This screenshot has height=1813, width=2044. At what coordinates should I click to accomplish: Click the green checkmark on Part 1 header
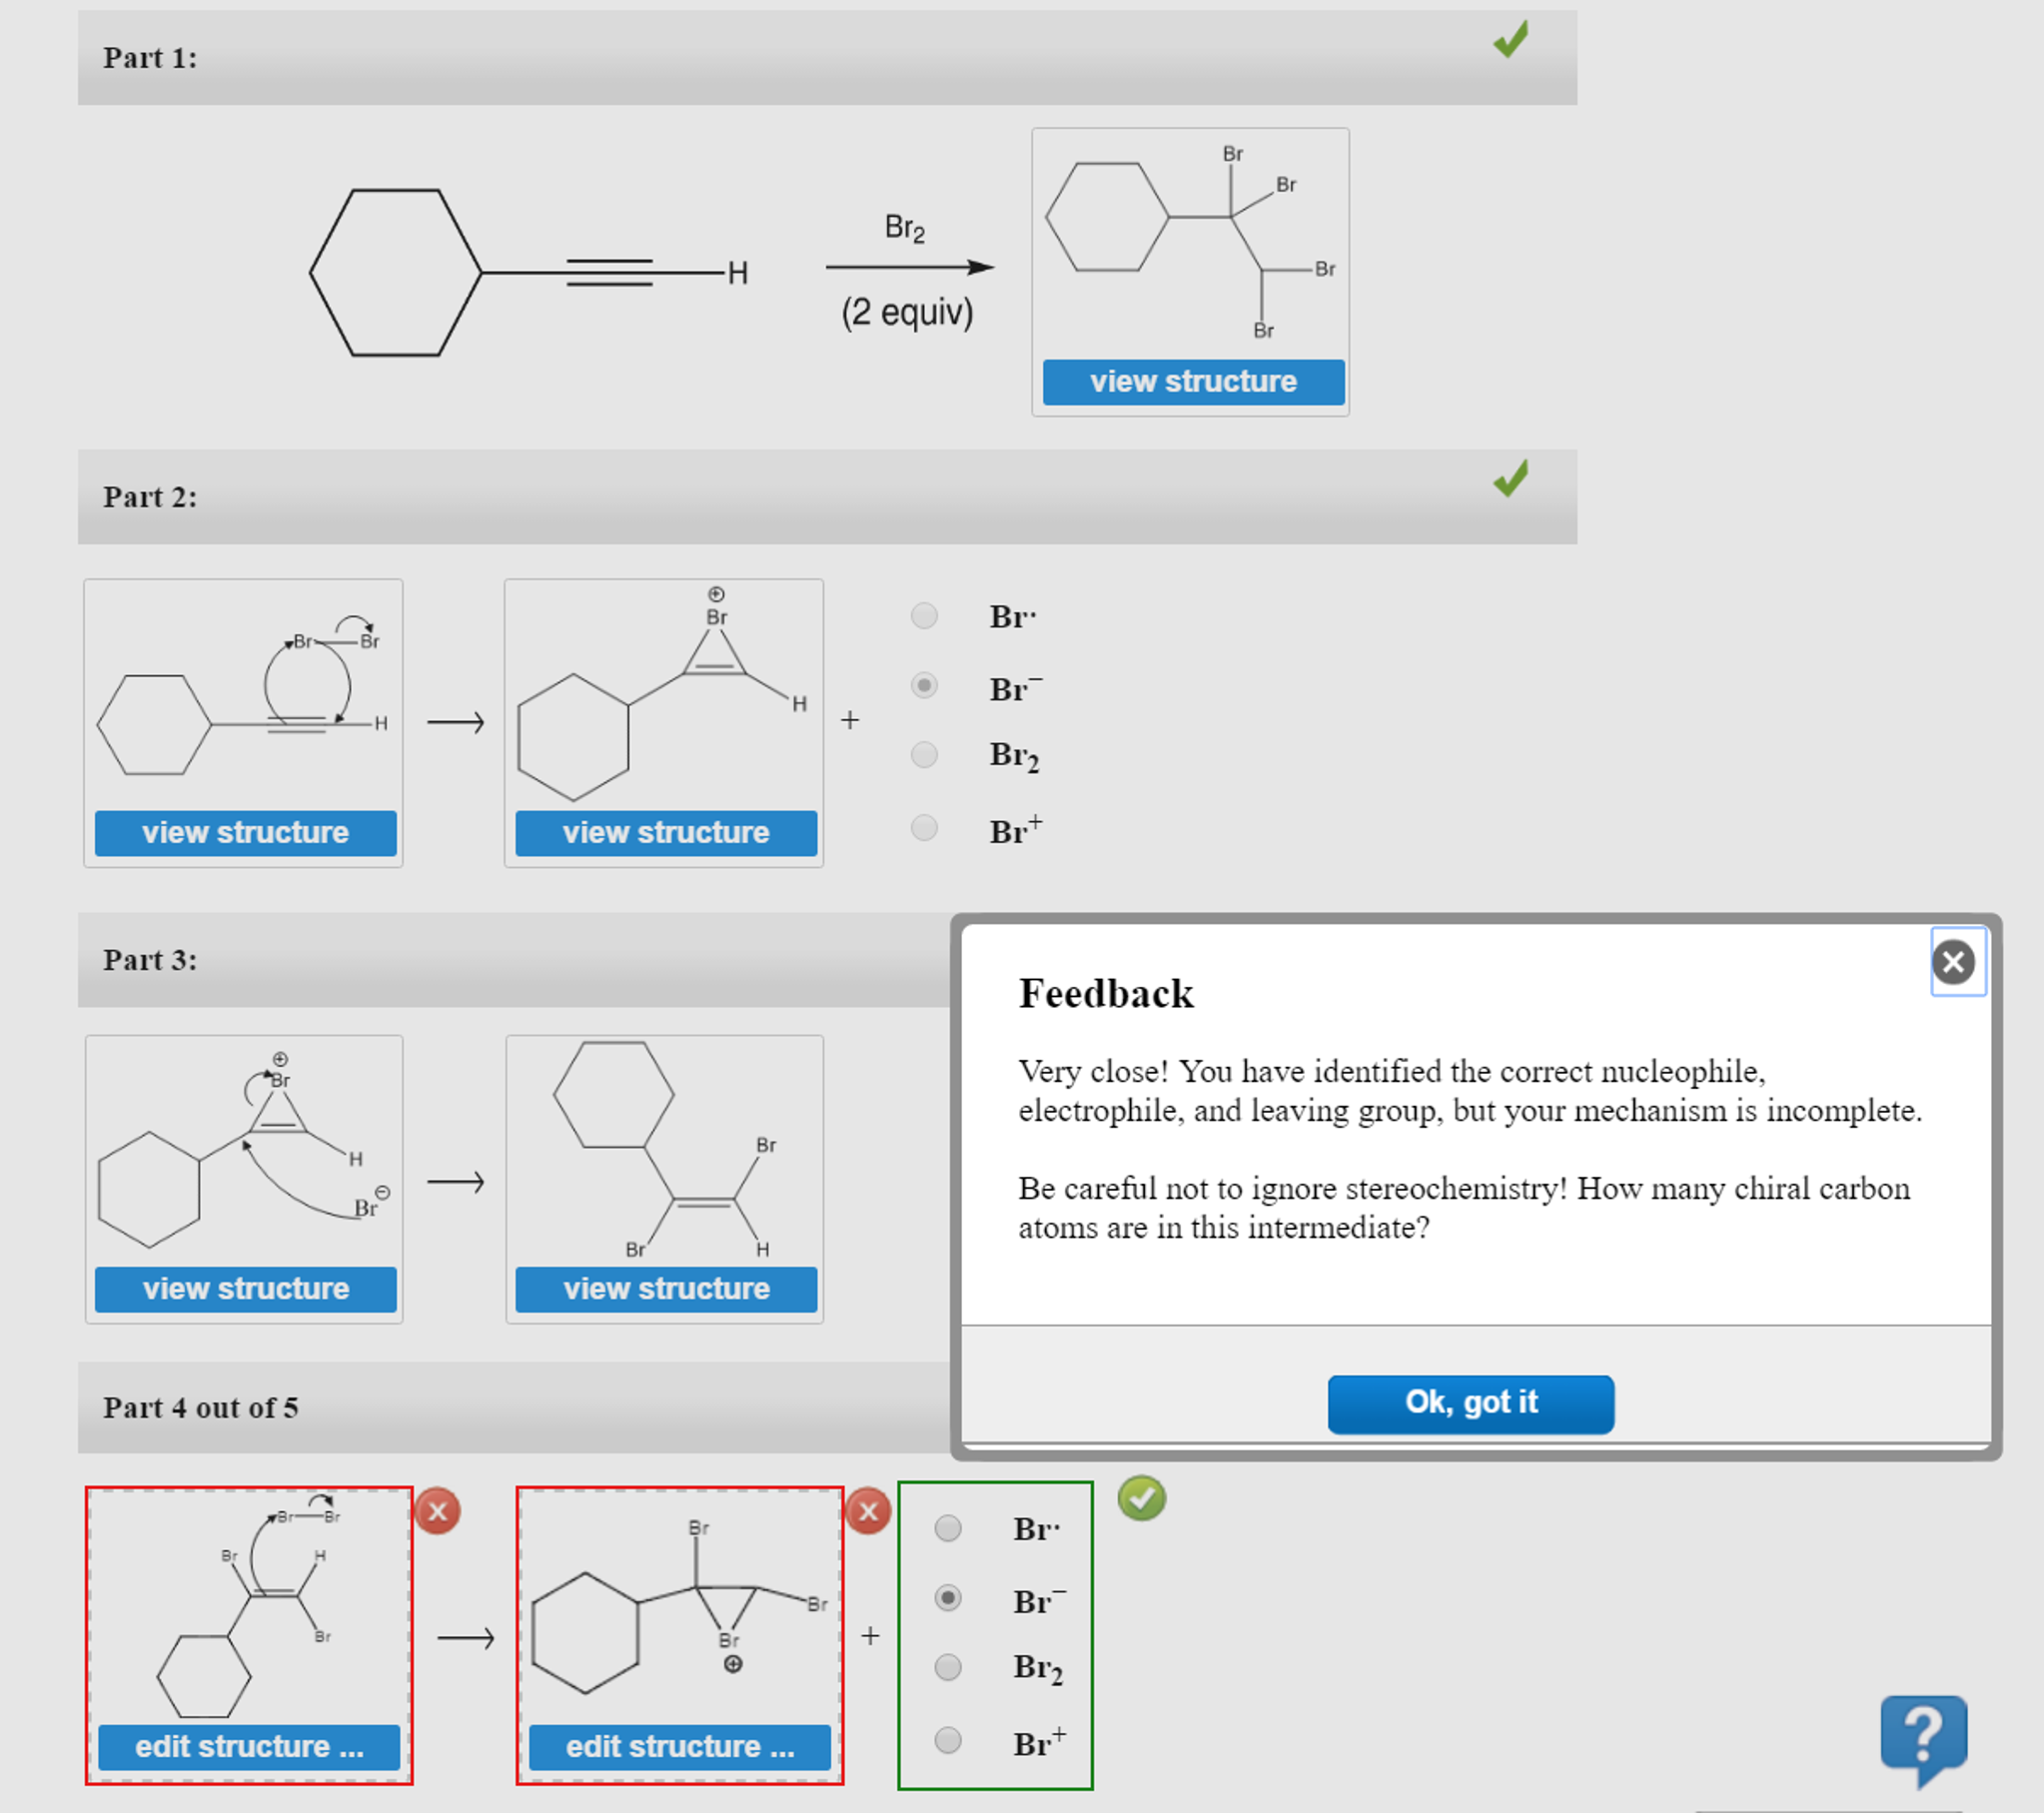(1511, 42)
